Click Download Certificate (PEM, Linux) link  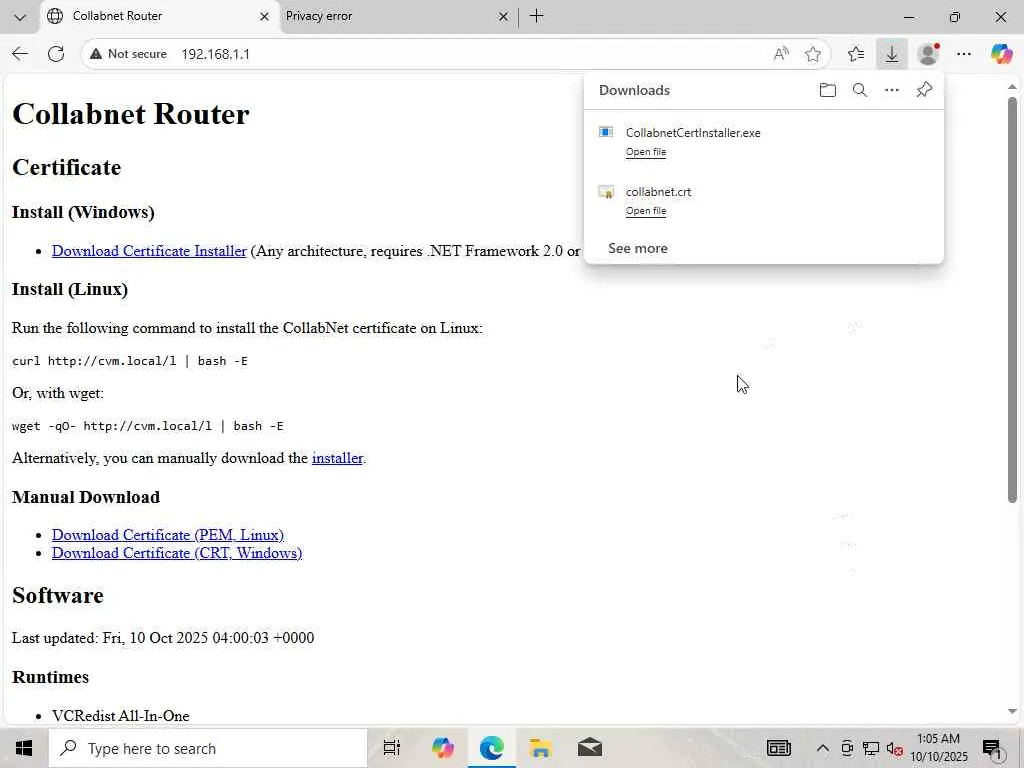(x=168, y=535)
